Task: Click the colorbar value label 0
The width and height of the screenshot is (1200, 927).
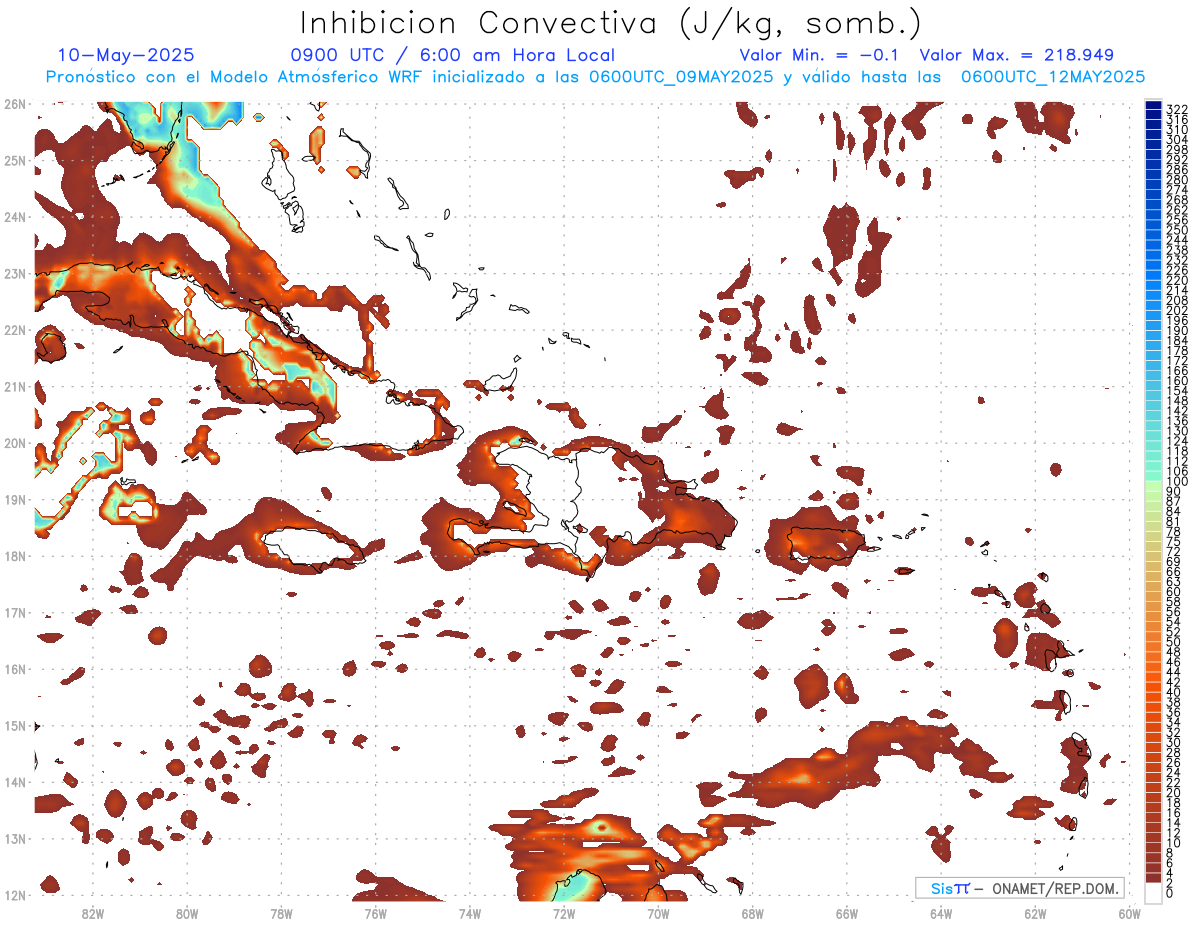Action: pyautogui.click(x=1170, y=893)
